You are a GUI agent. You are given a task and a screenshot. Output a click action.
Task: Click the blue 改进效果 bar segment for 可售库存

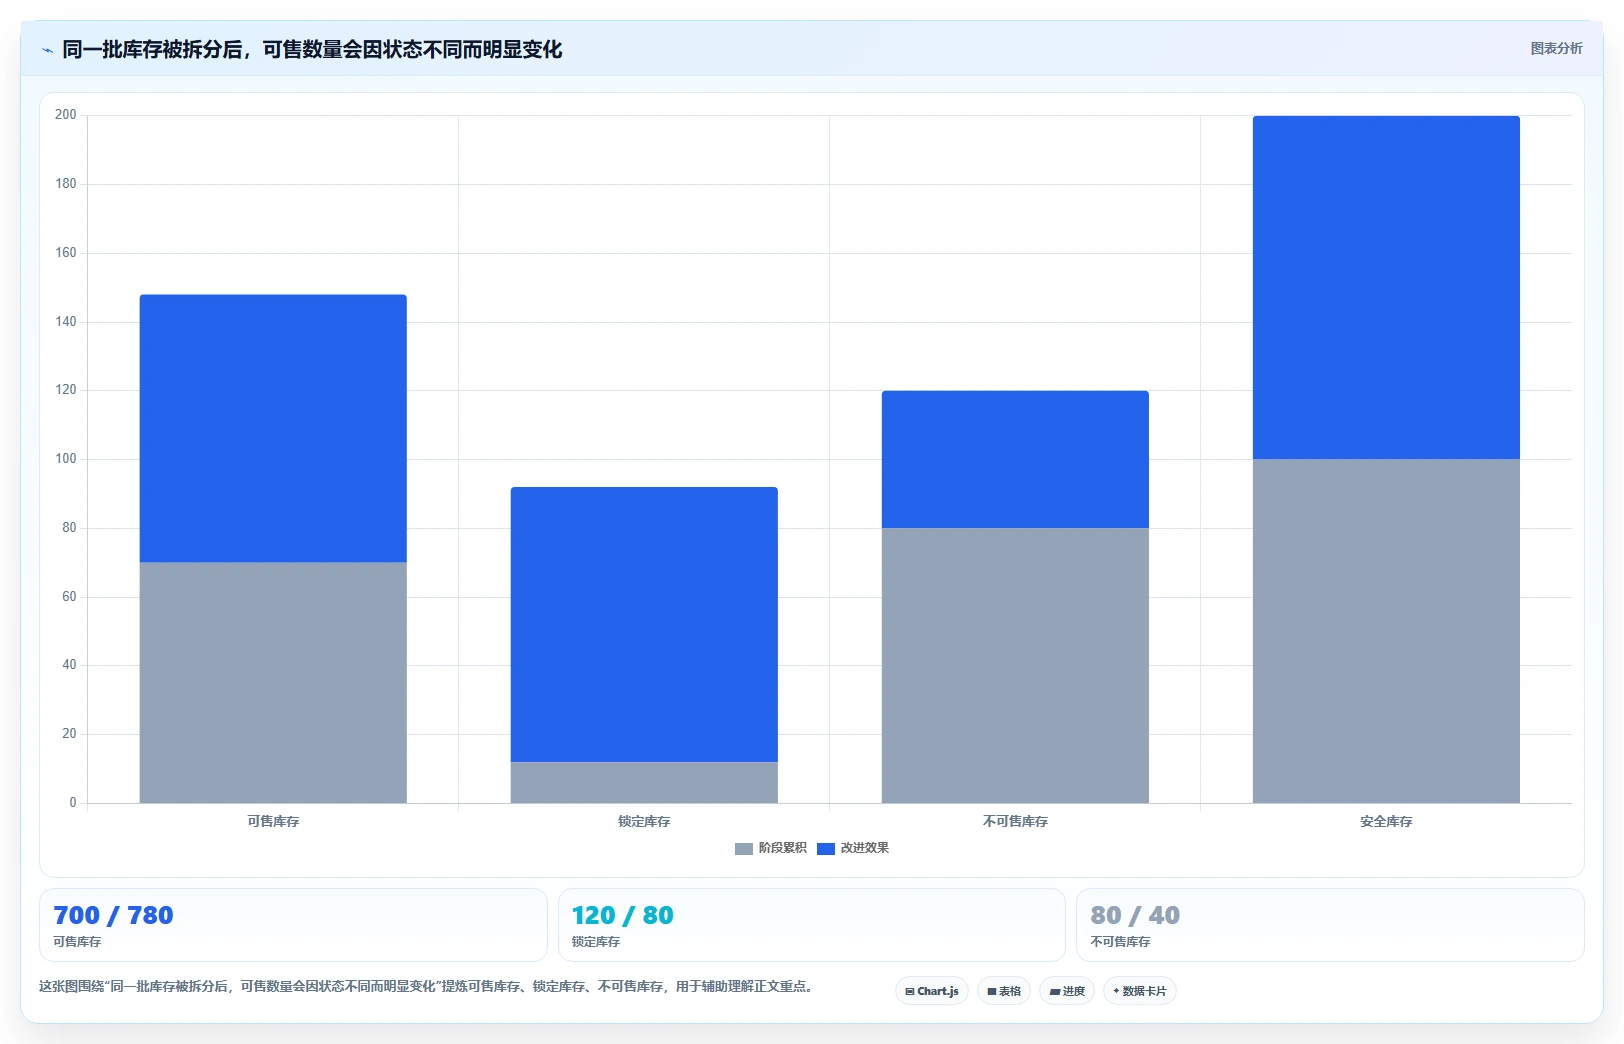point(273,428)
